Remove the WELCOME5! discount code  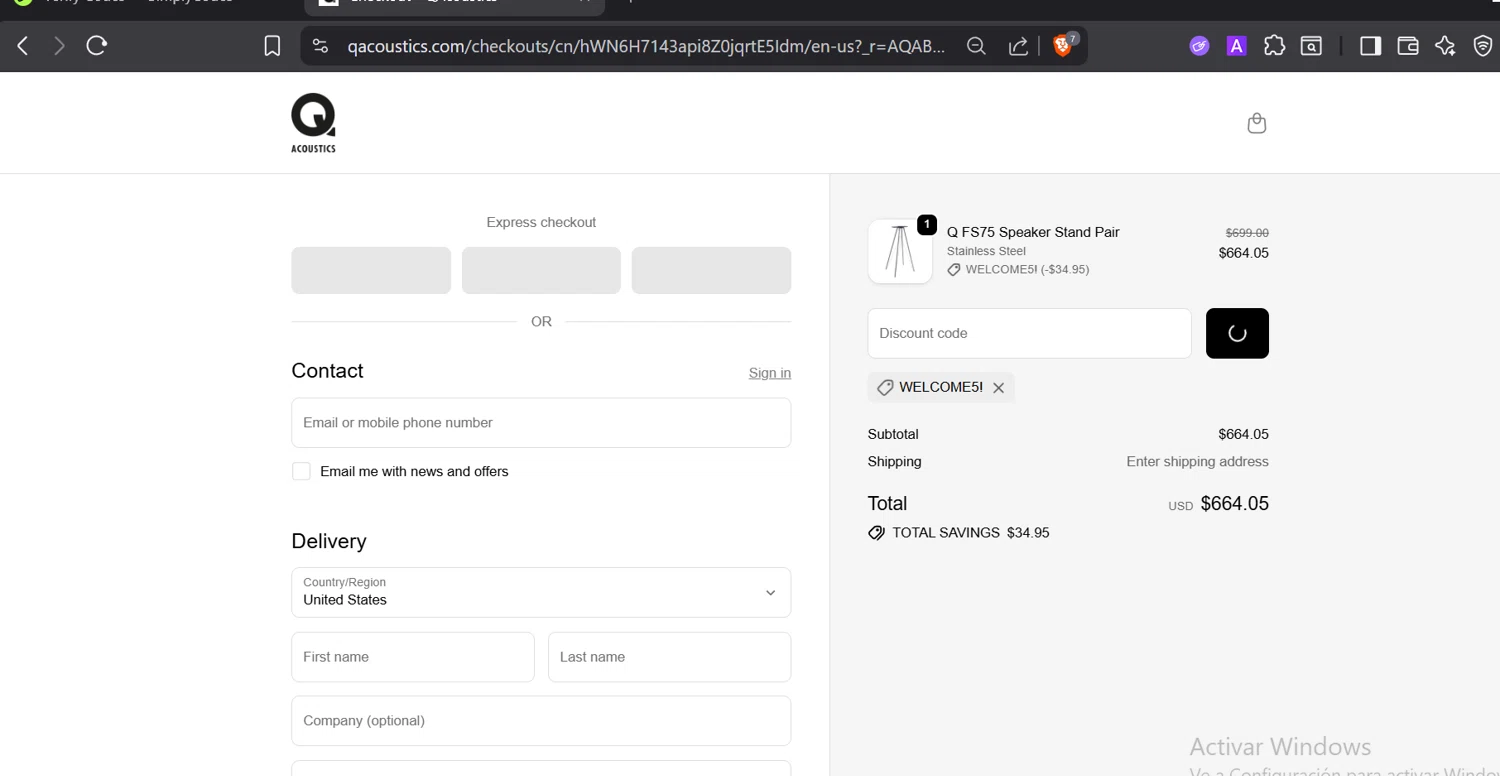tap(998, 388)
